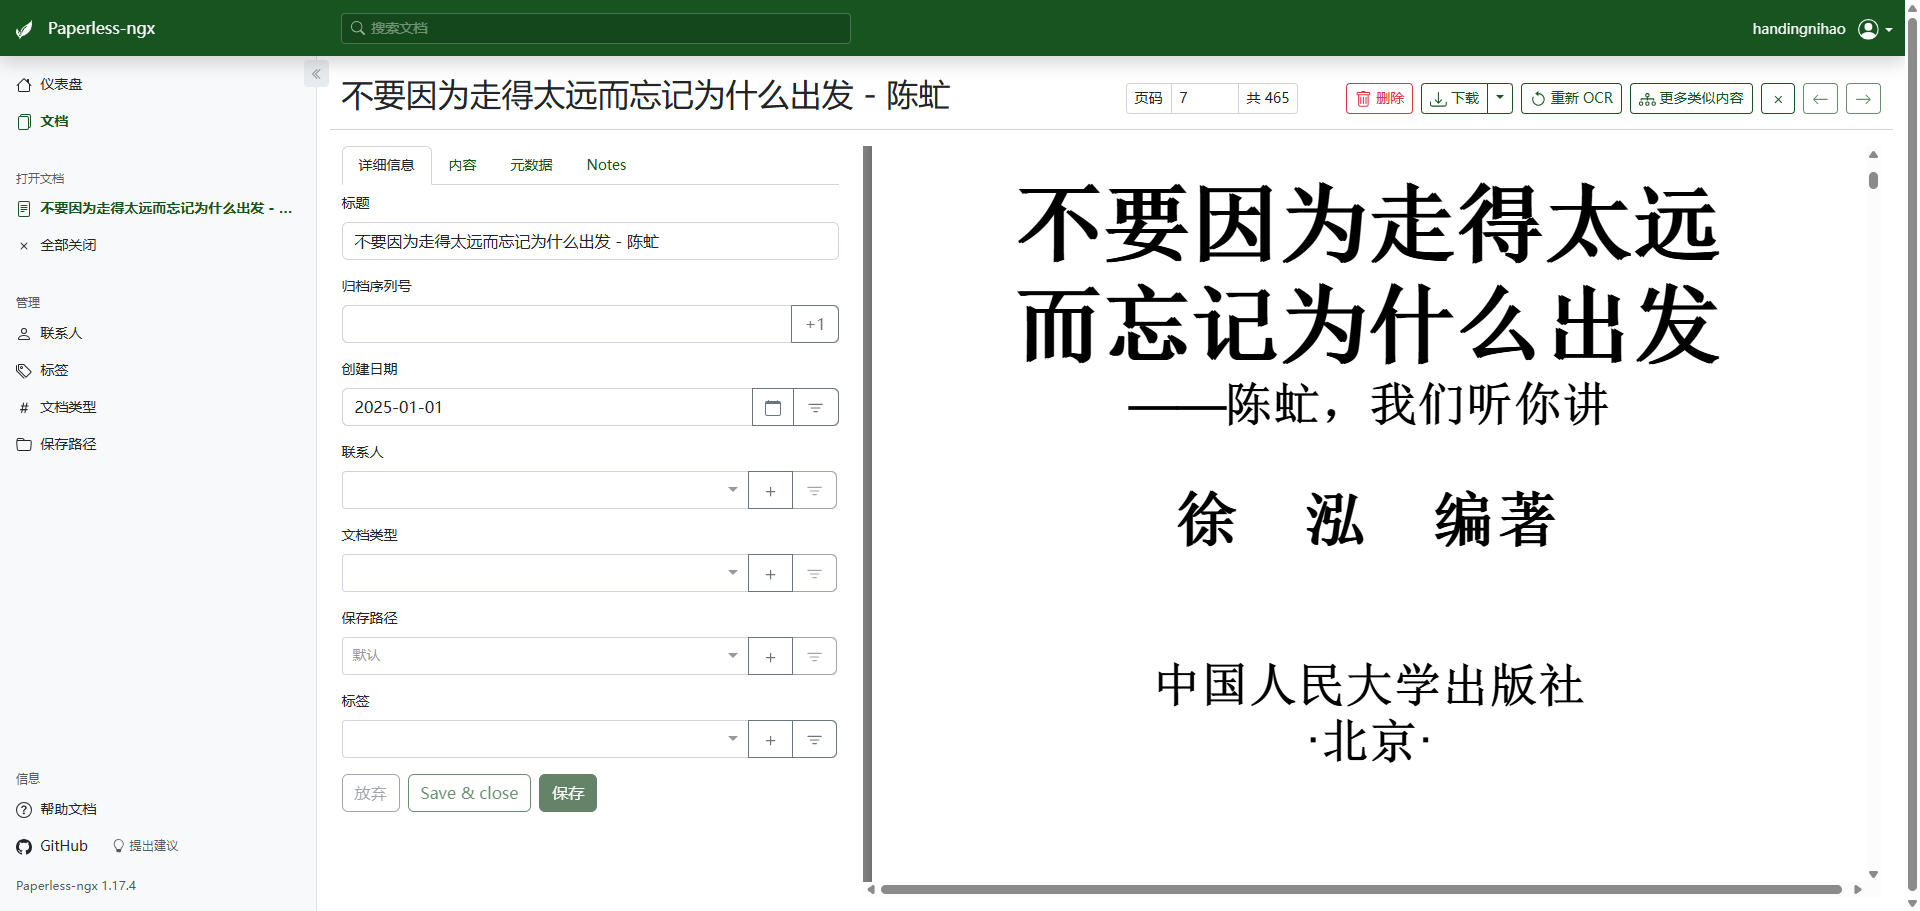Open the calendar date picker icon
The image size is (1920, 911).
pos(773,407)
